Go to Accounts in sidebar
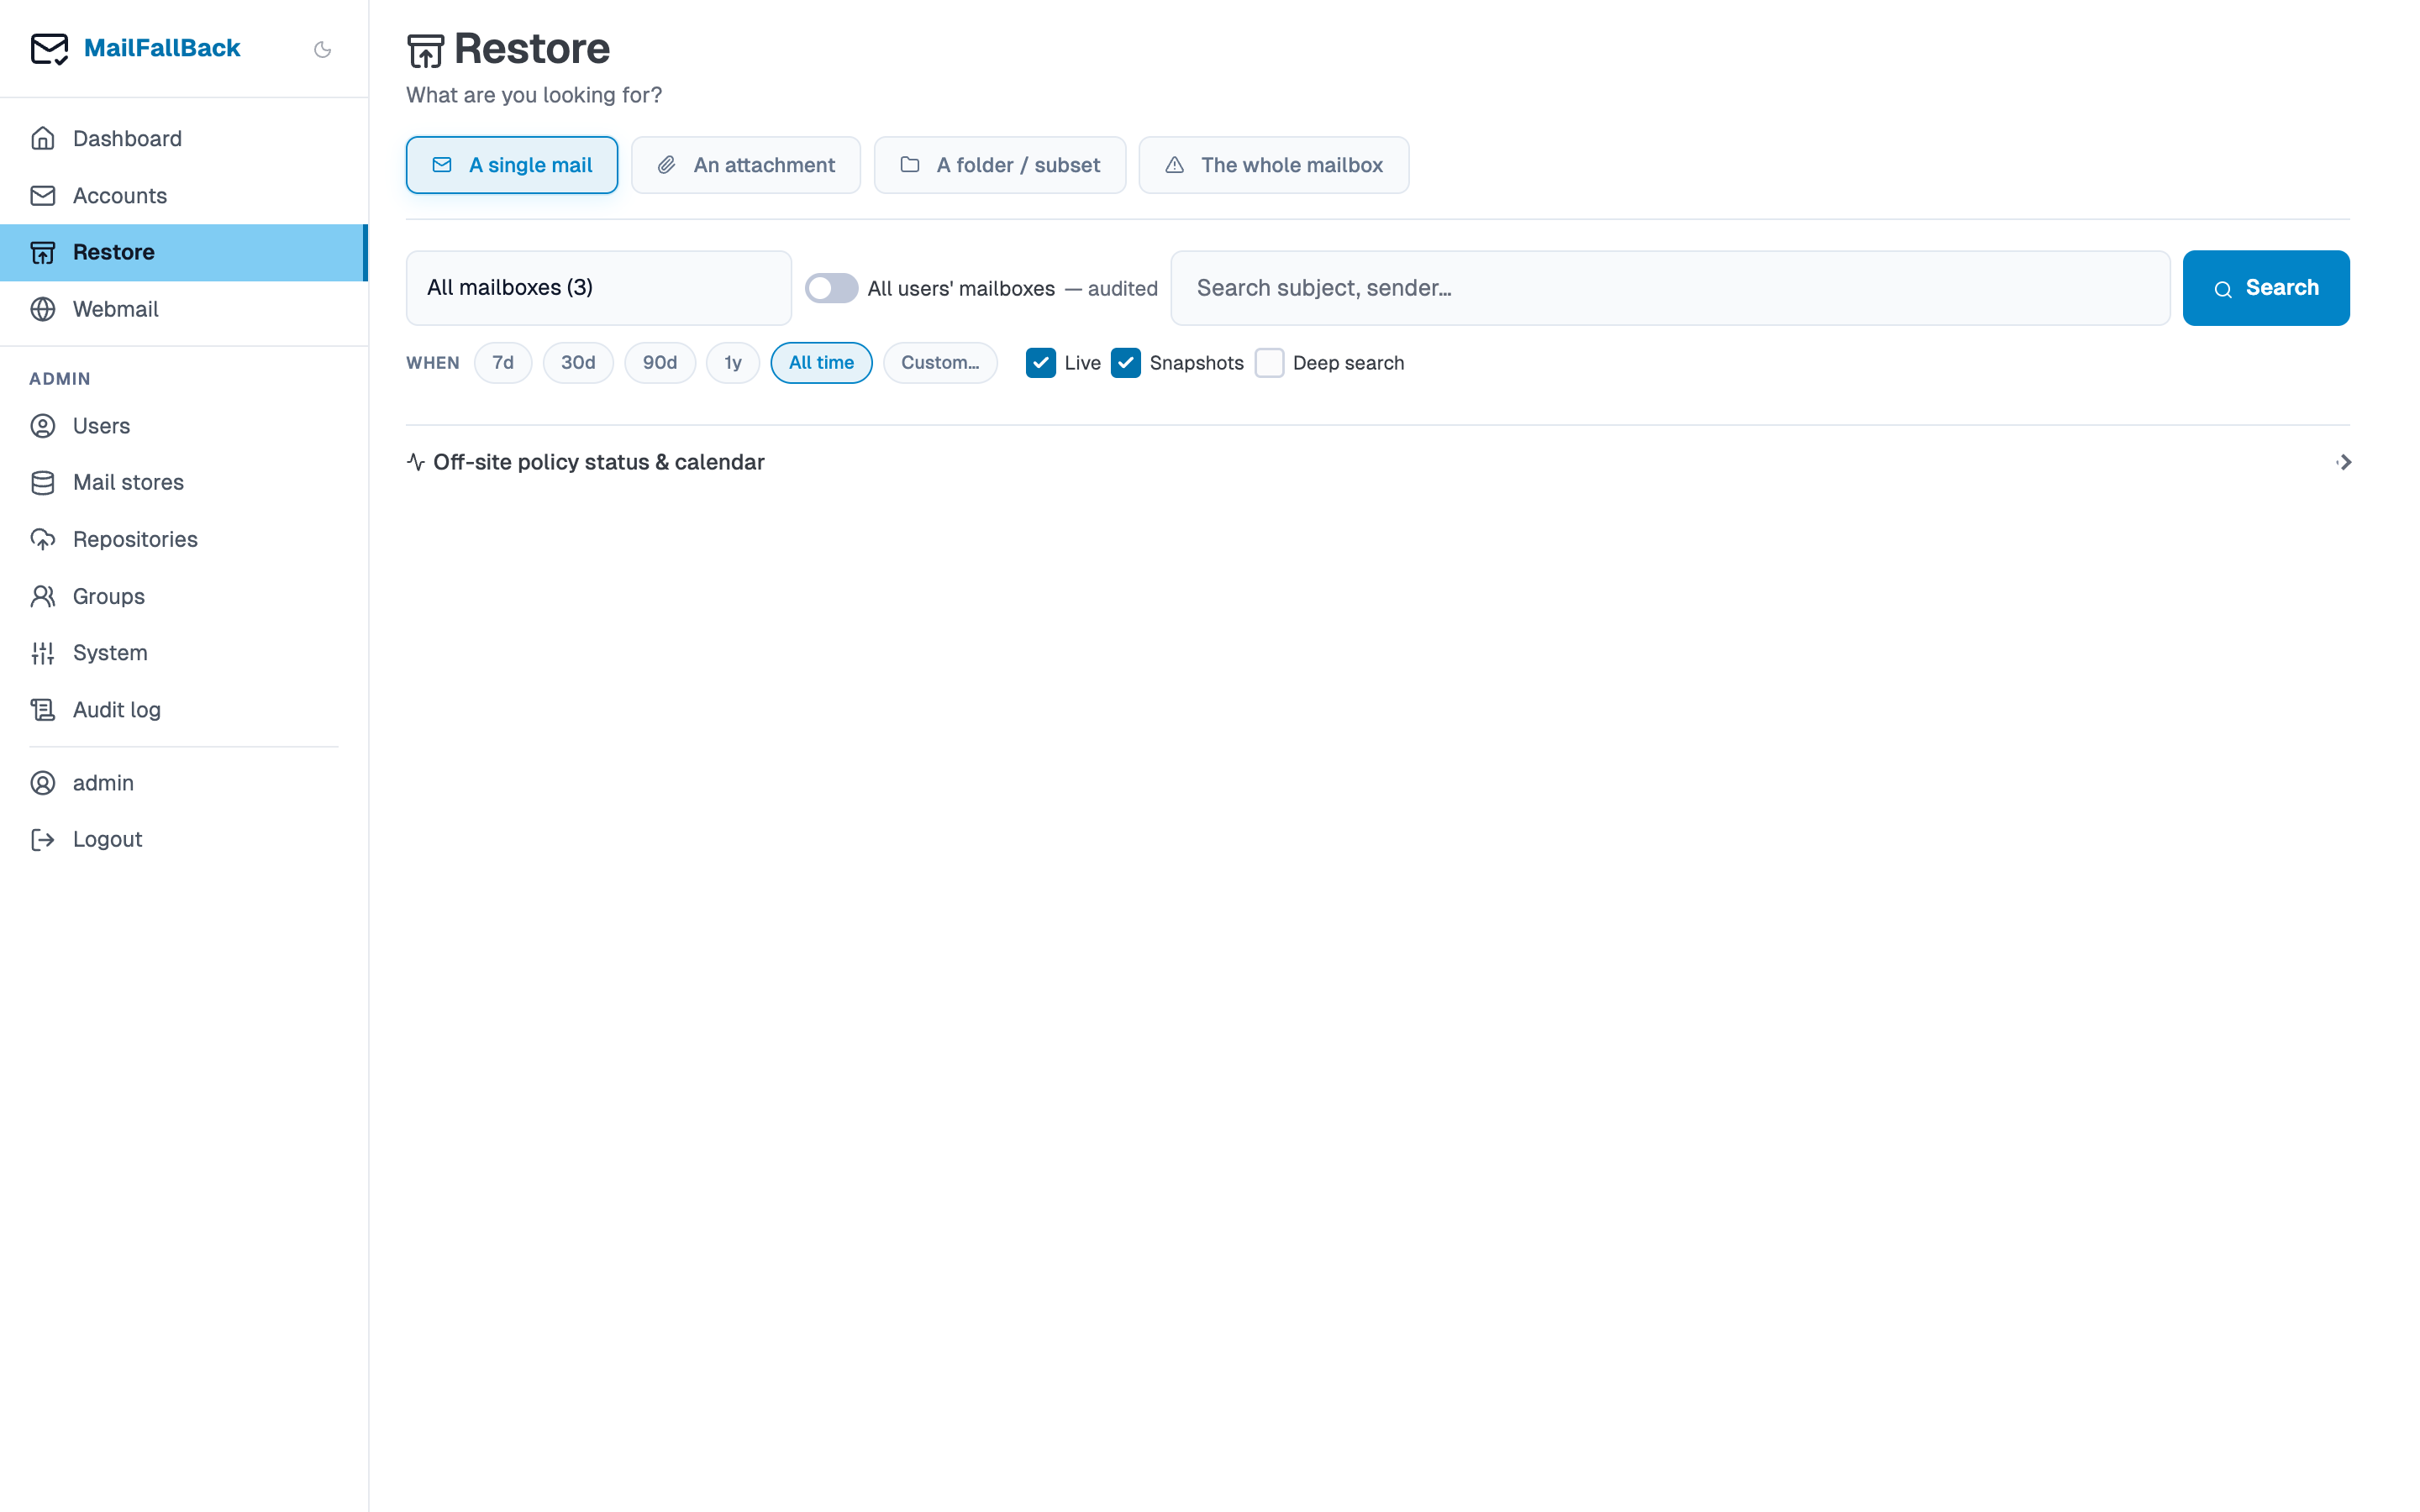Image resolution: width=2420 pixels, height=1512 pixels. tap(184, 195)
